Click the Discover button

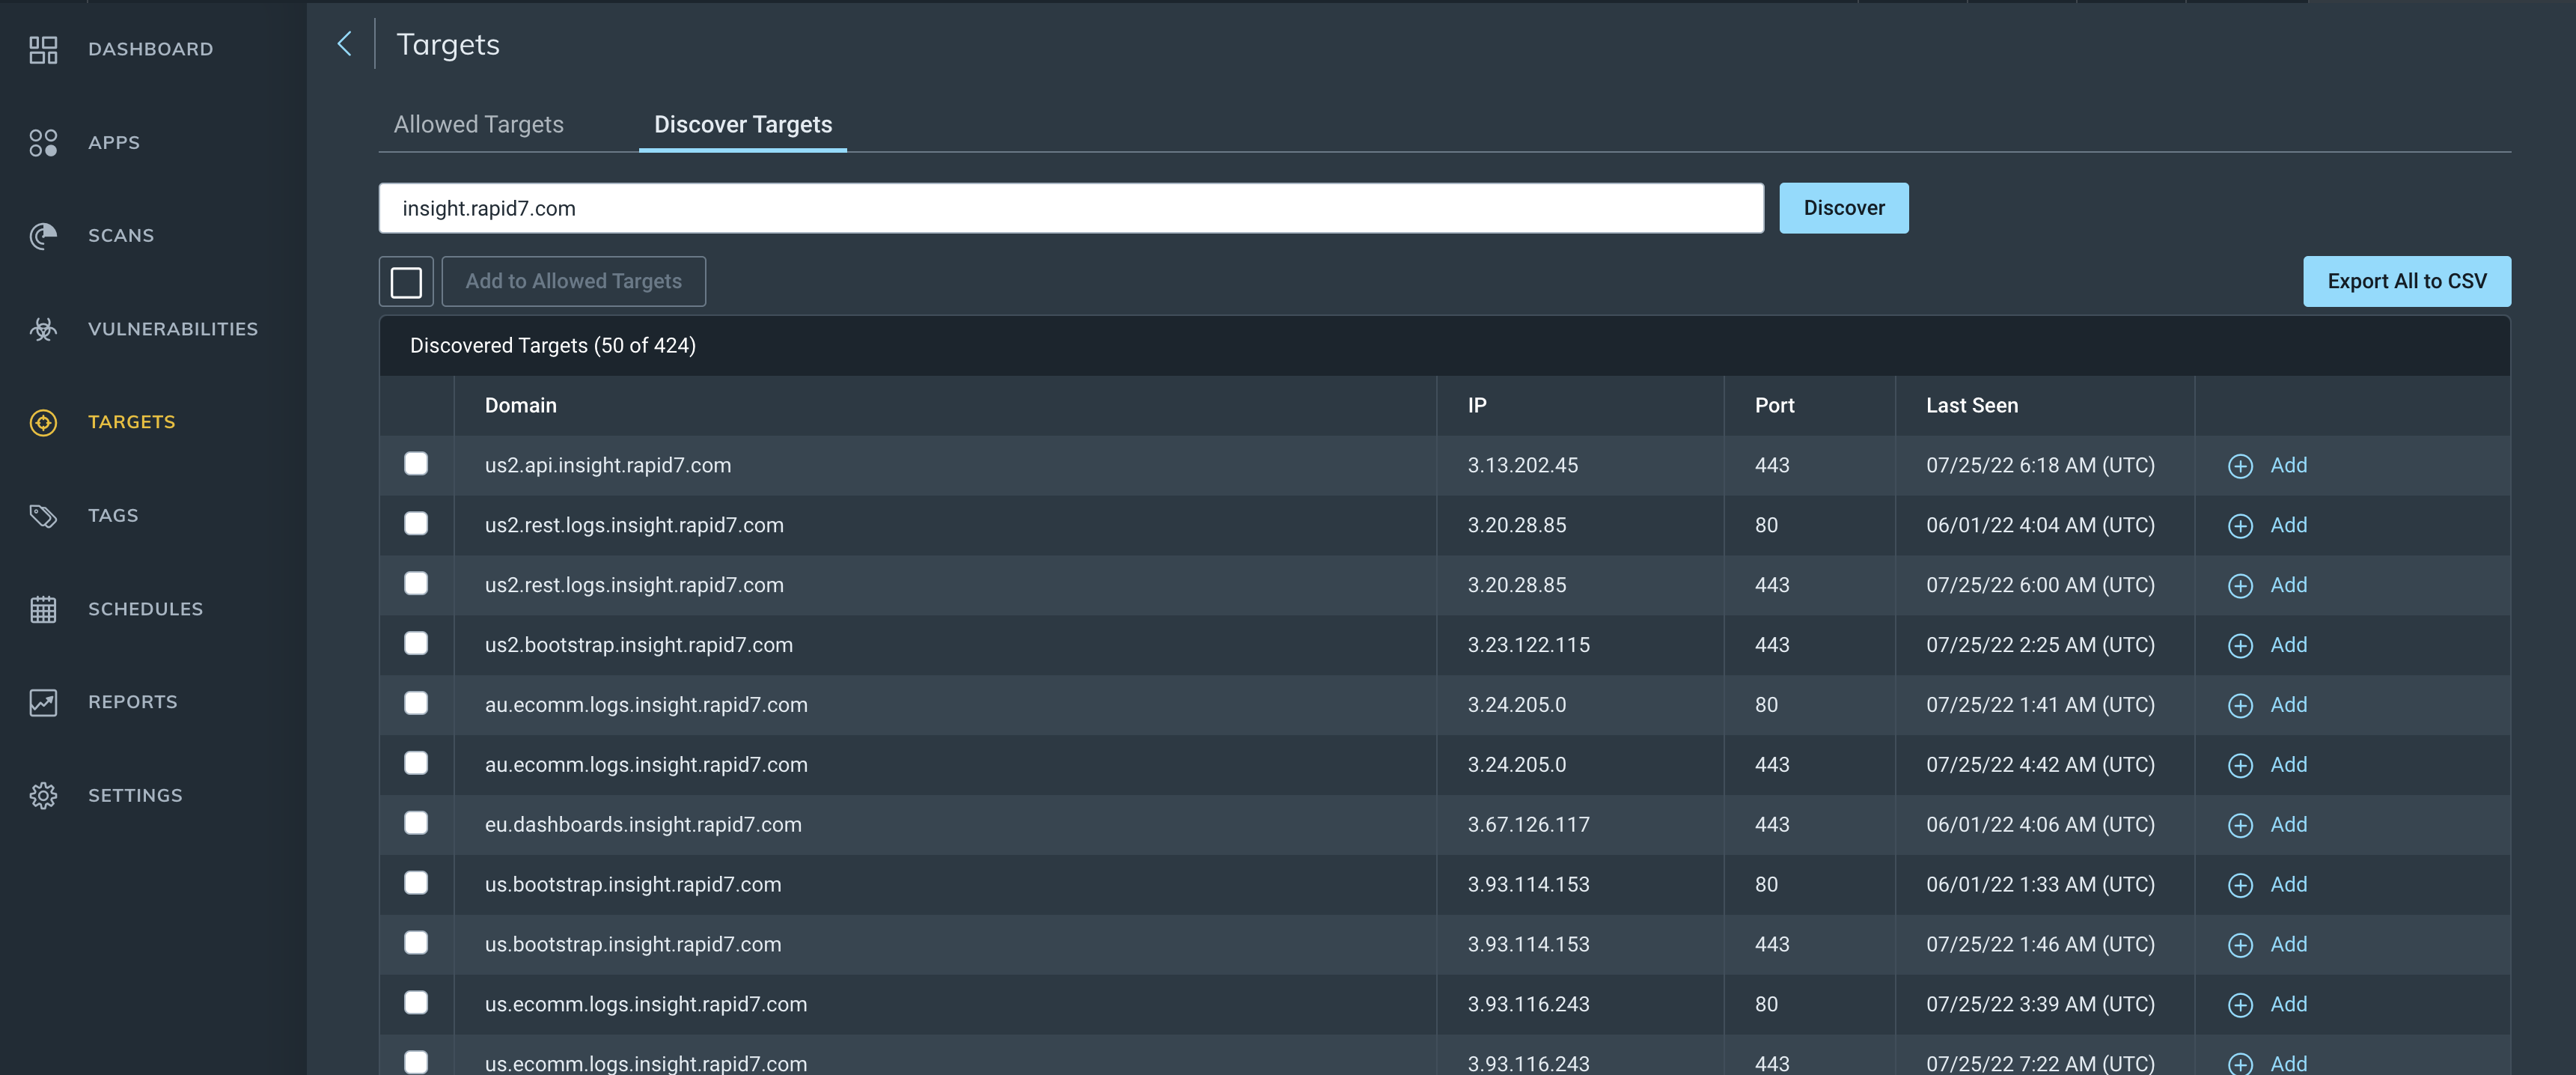coord(1843,208)
